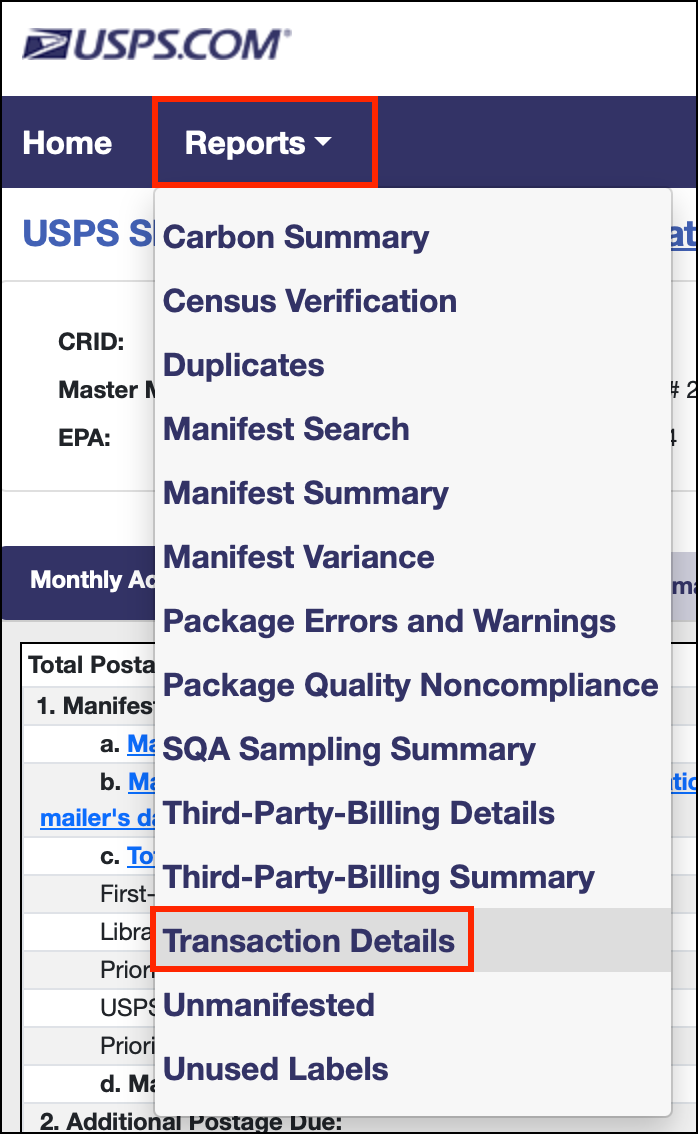
Task: Open the Duplicates report
Action: pyautogui.click(x=244, y=365)
